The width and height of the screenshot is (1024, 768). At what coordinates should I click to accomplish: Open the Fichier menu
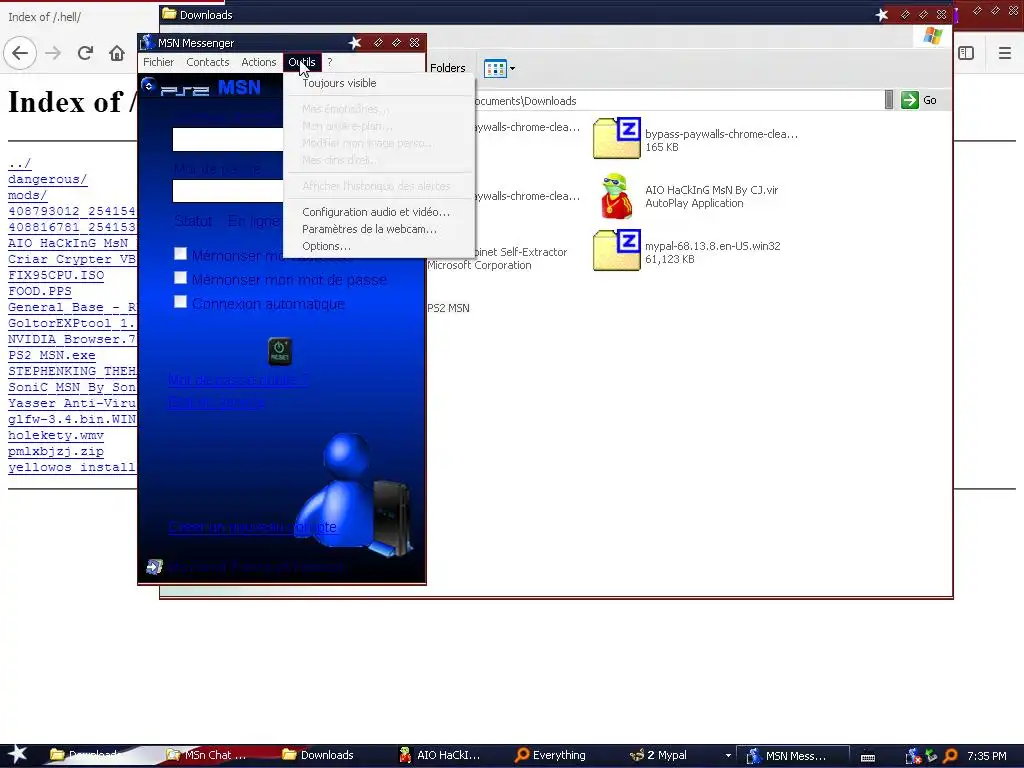(159, 62)
